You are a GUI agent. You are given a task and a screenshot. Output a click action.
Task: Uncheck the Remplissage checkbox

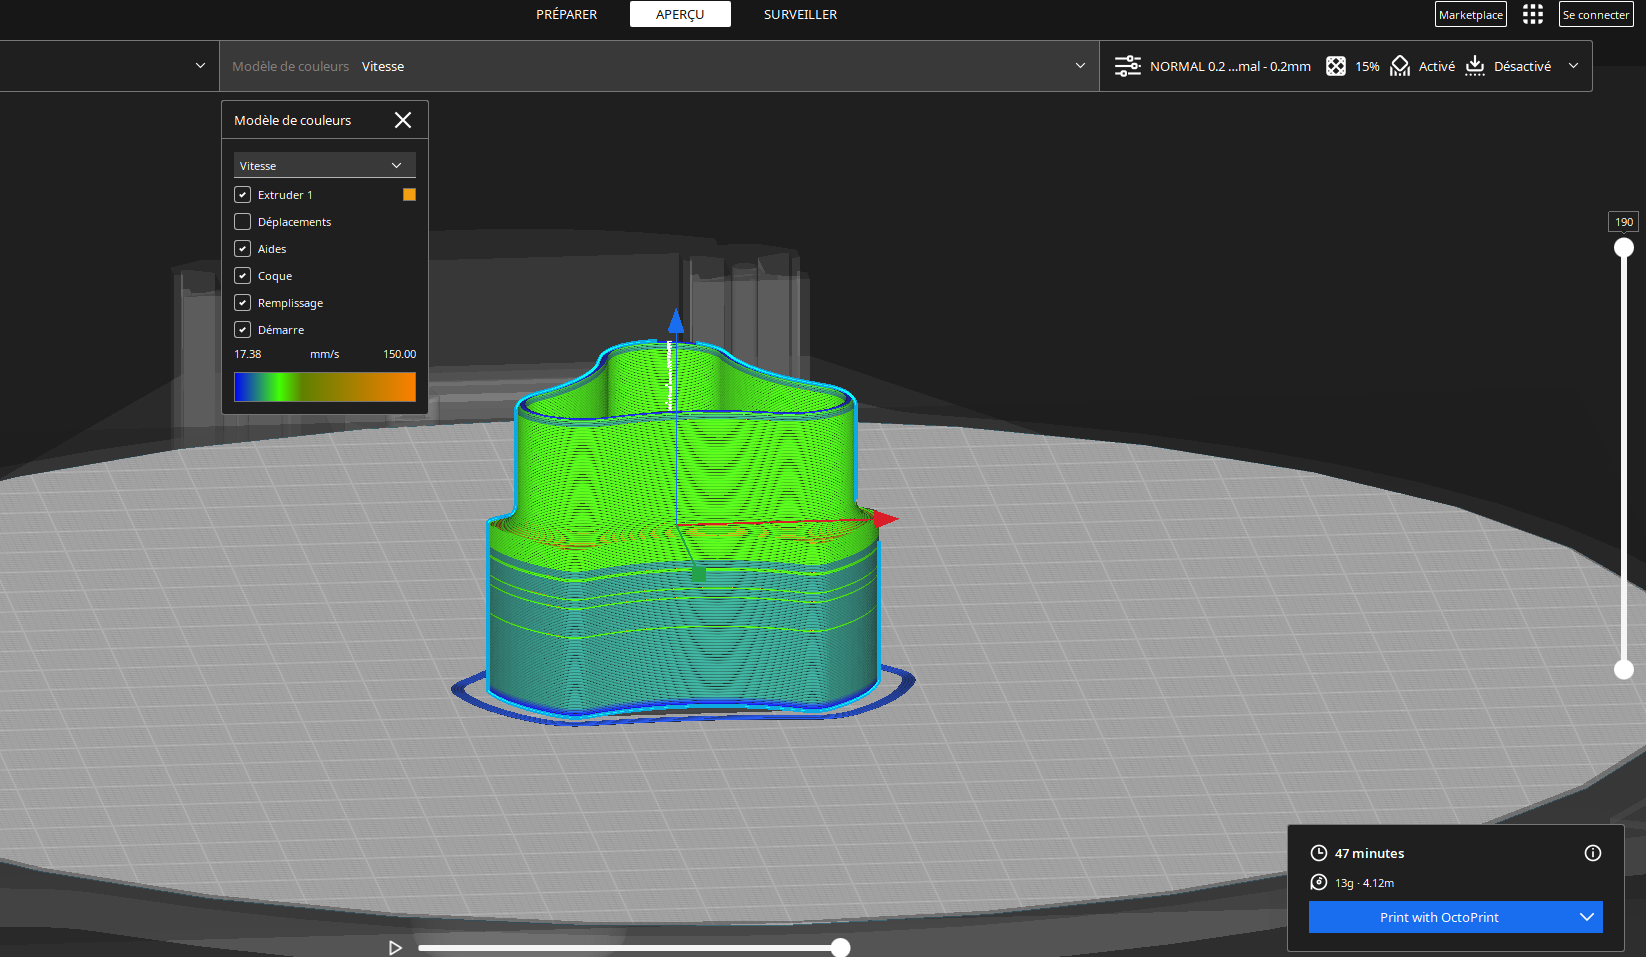coord(243,303)
